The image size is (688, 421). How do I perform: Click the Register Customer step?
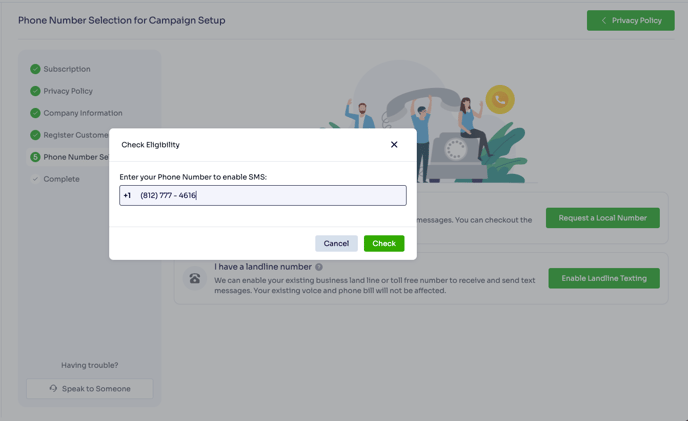(x=75, y=135)
